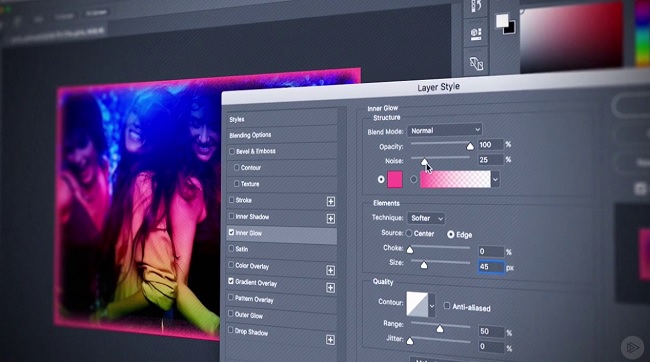Toggle the Anti-aliased checkbox
The height and width of the screenshot is (362, 650).
click(x=446, y=306)
